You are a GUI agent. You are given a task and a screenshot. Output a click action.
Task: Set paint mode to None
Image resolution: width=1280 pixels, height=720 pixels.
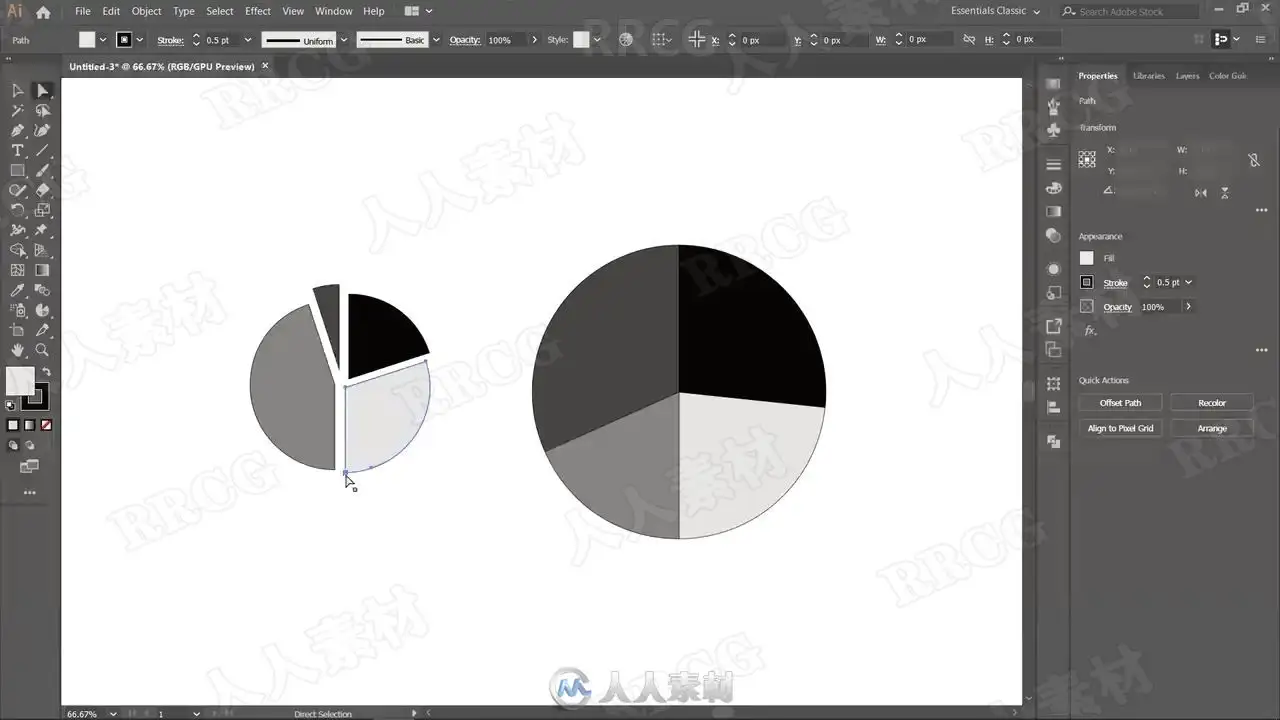coord(46,425)
